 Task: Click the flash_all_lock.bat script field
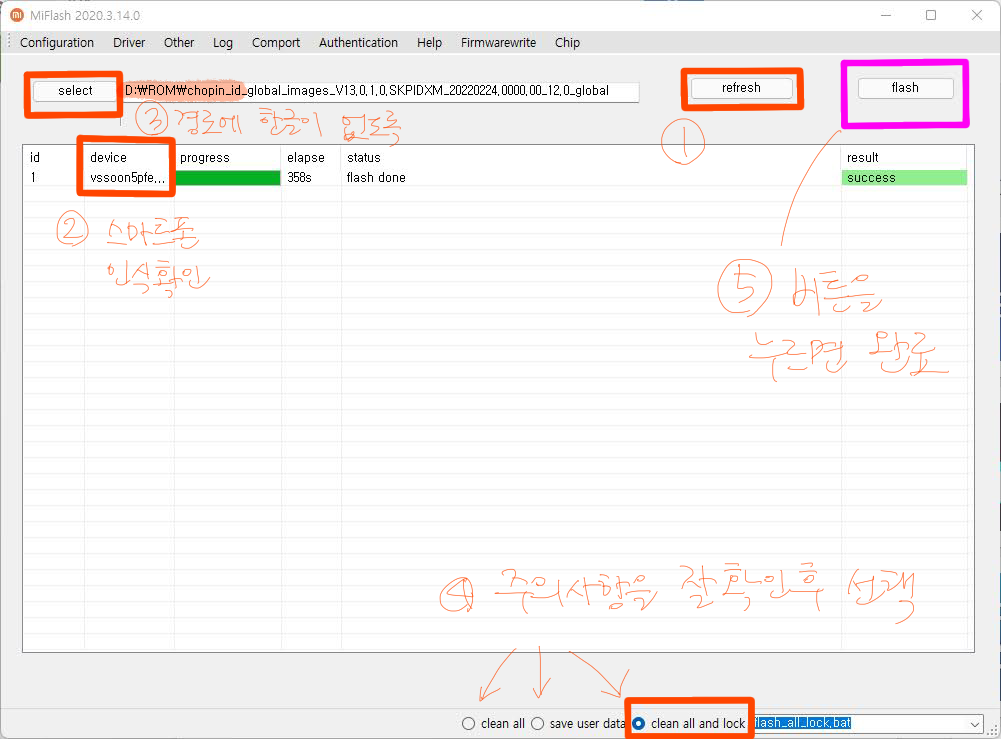(860, 723)
